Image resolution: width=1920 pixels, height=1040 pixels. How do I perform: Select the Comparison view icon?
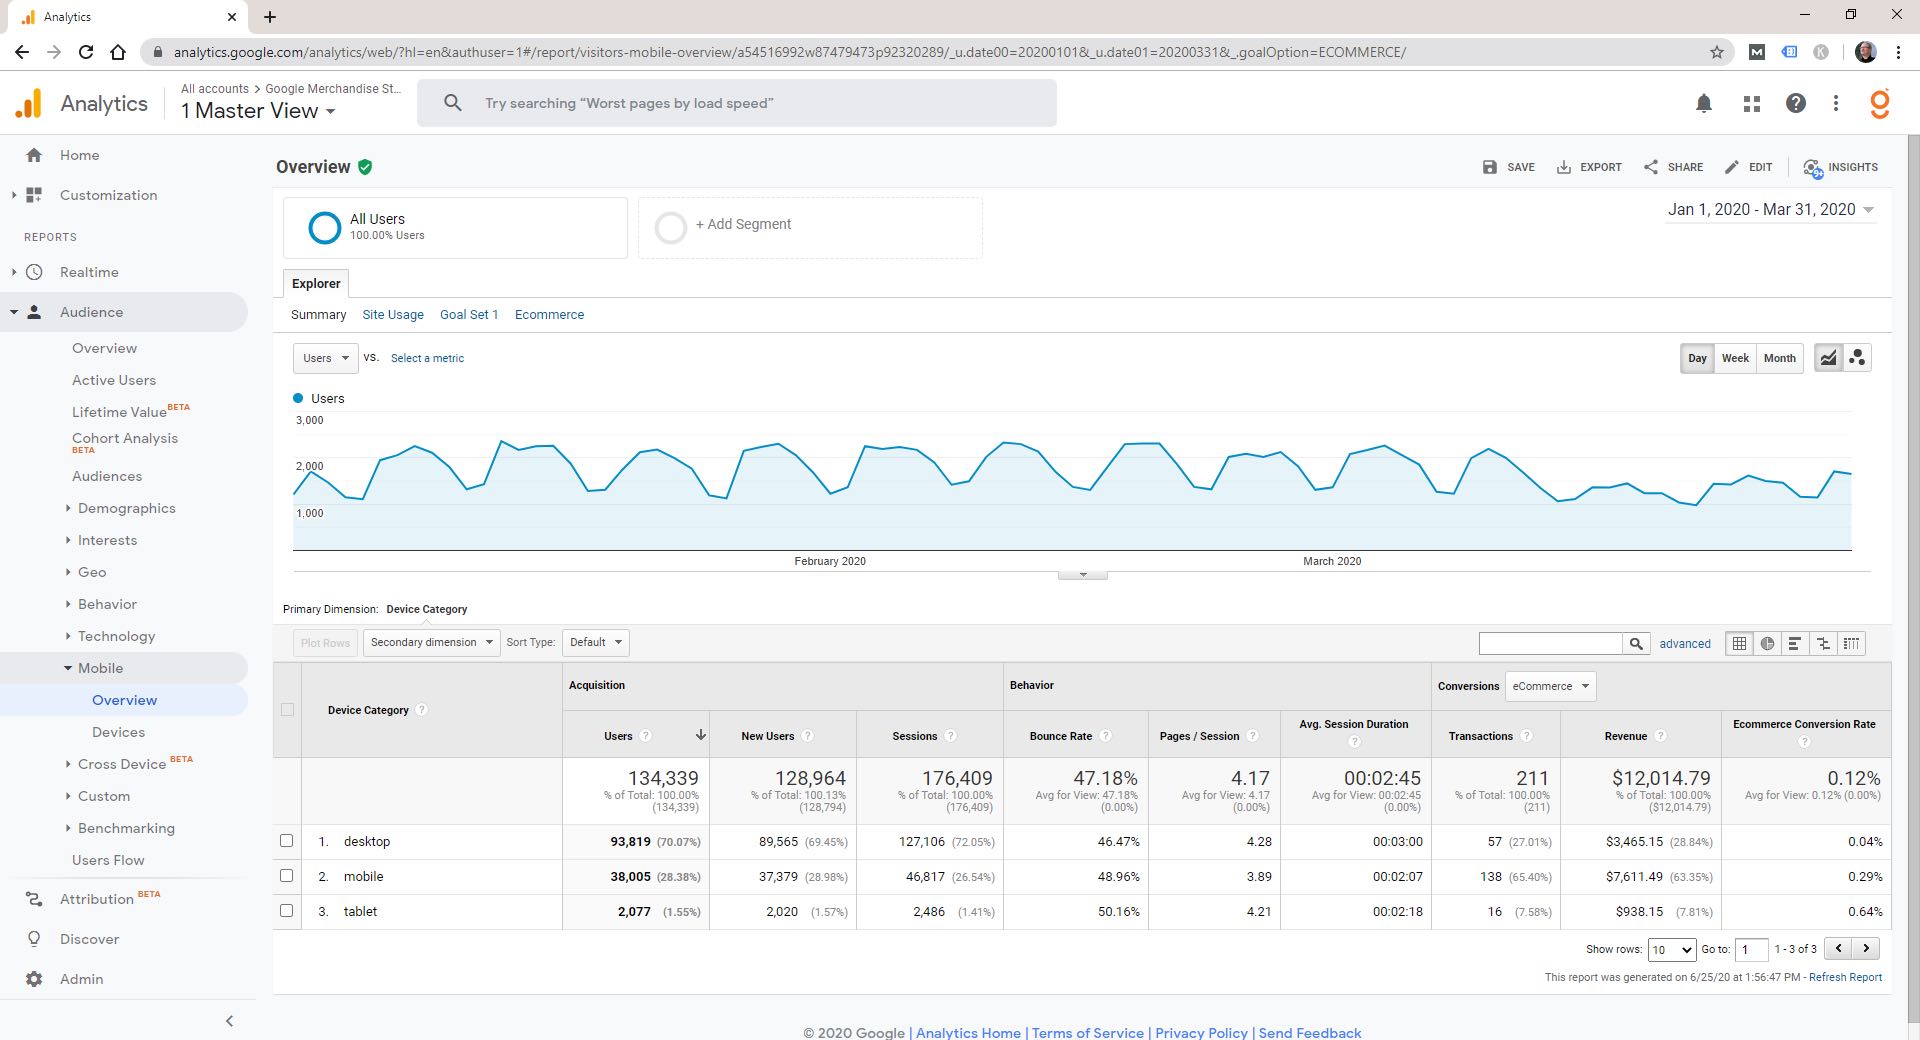(x=1824, y=643)
